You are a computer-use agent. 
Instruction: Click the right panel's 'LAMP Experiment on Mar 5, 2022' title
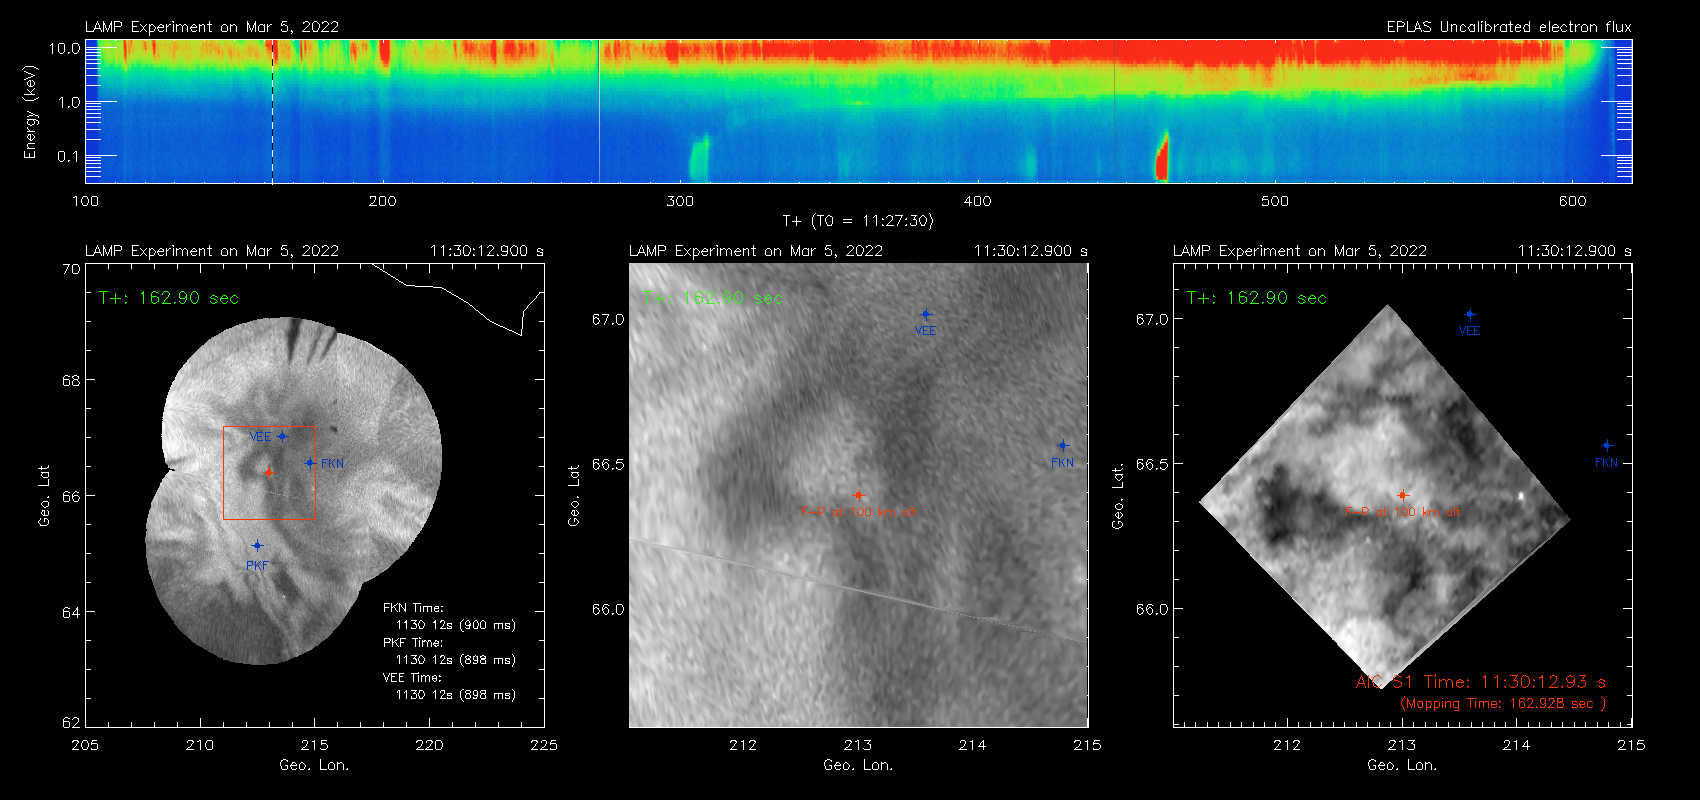tap(1300, 251)
